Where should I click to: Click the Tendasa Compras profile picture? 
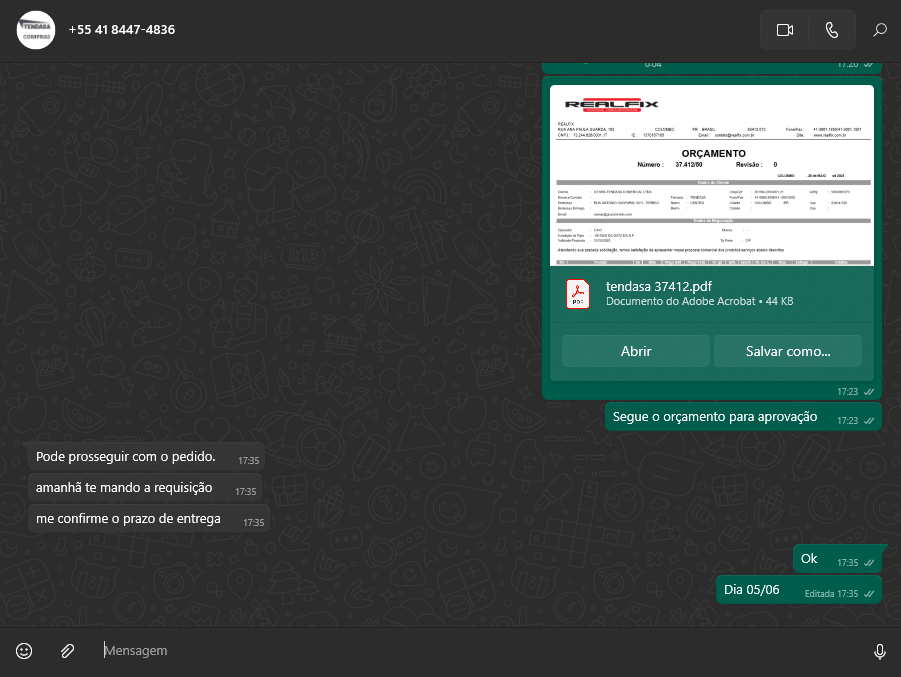click(36, 30)
